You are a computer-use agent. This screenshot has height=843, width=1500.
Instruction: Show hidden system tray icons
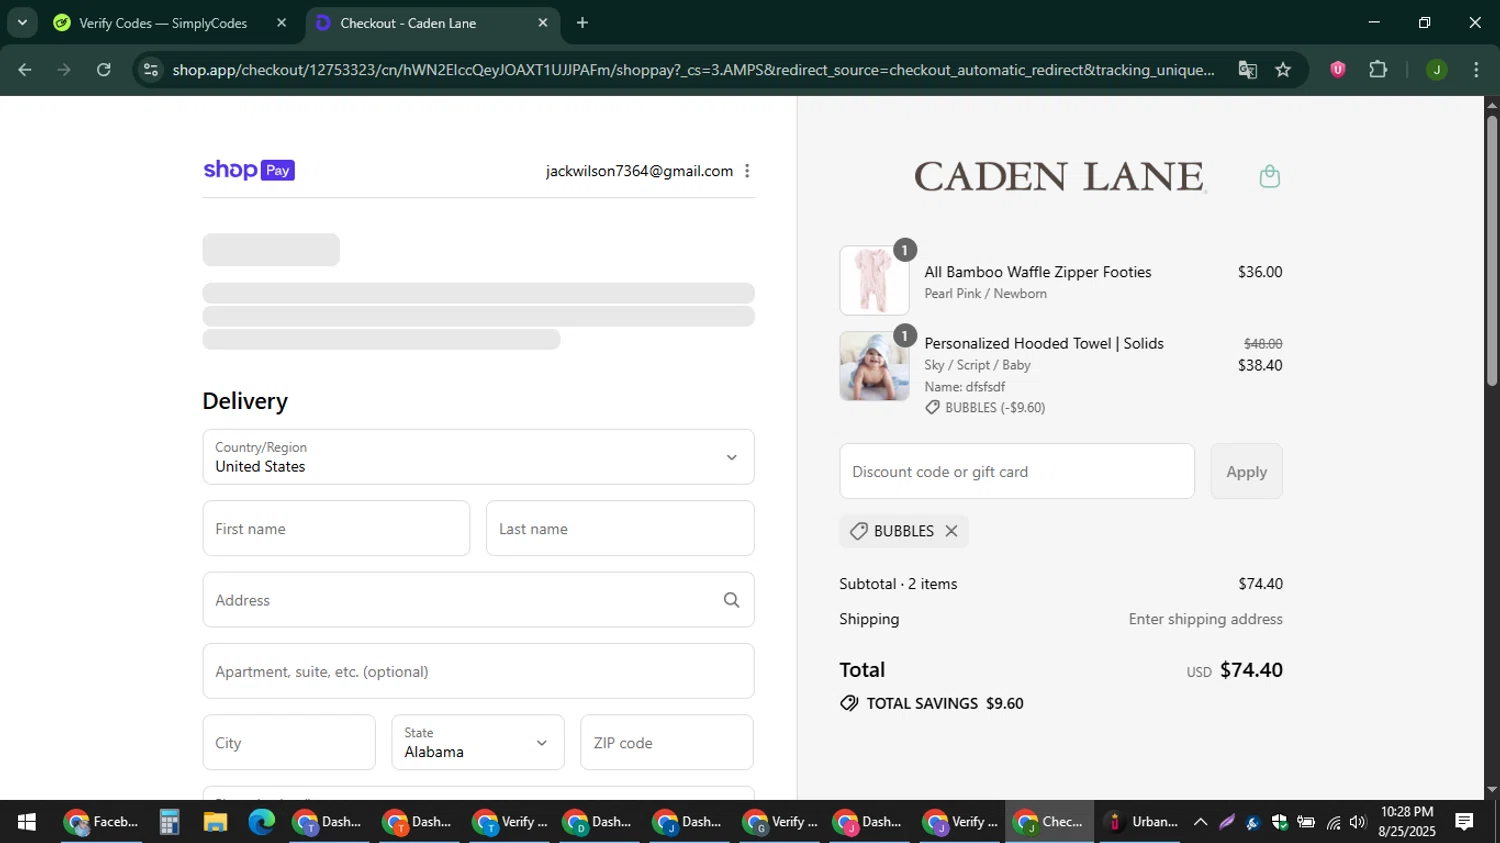point(1200,822)
